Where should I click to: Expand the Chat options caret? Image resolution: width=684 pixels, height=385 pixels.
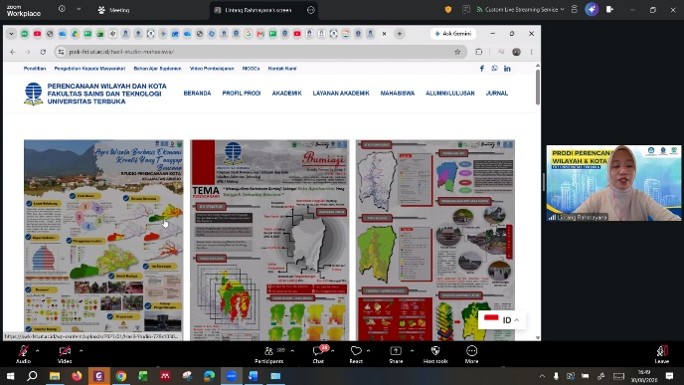tap(332, 350)
